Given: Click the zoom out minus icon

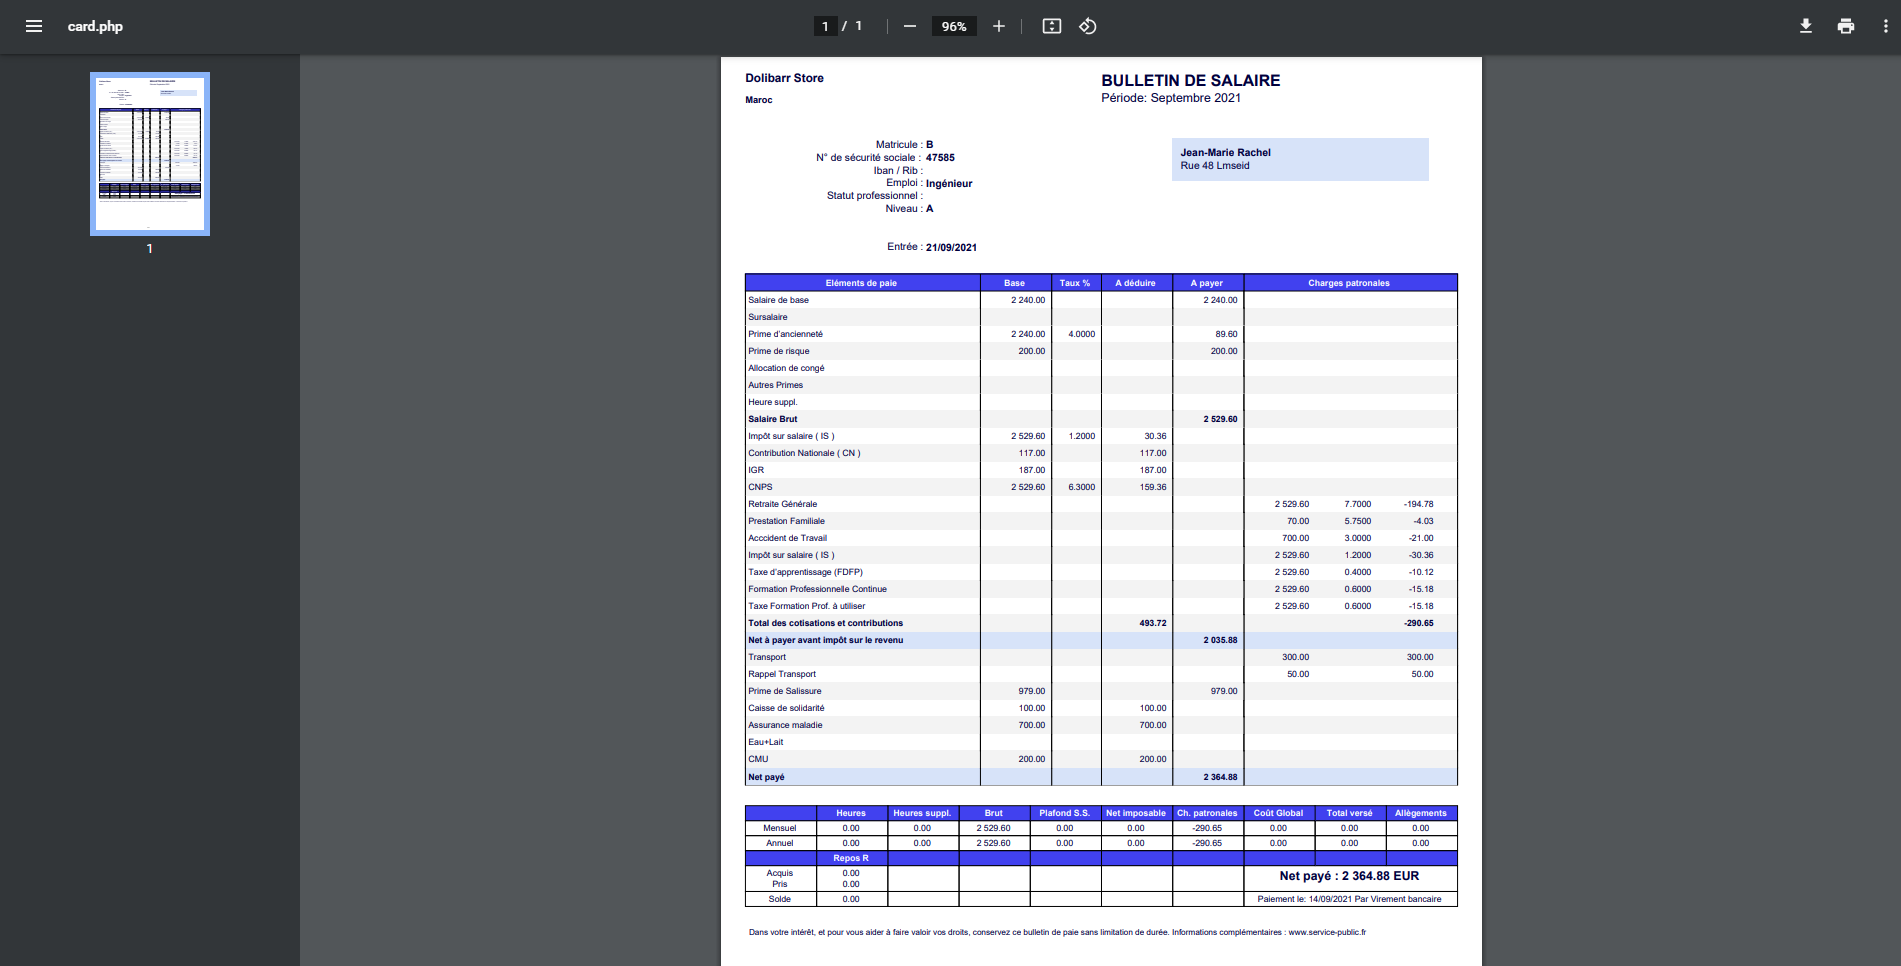Looking at the screenshot, I should point(909,26).
